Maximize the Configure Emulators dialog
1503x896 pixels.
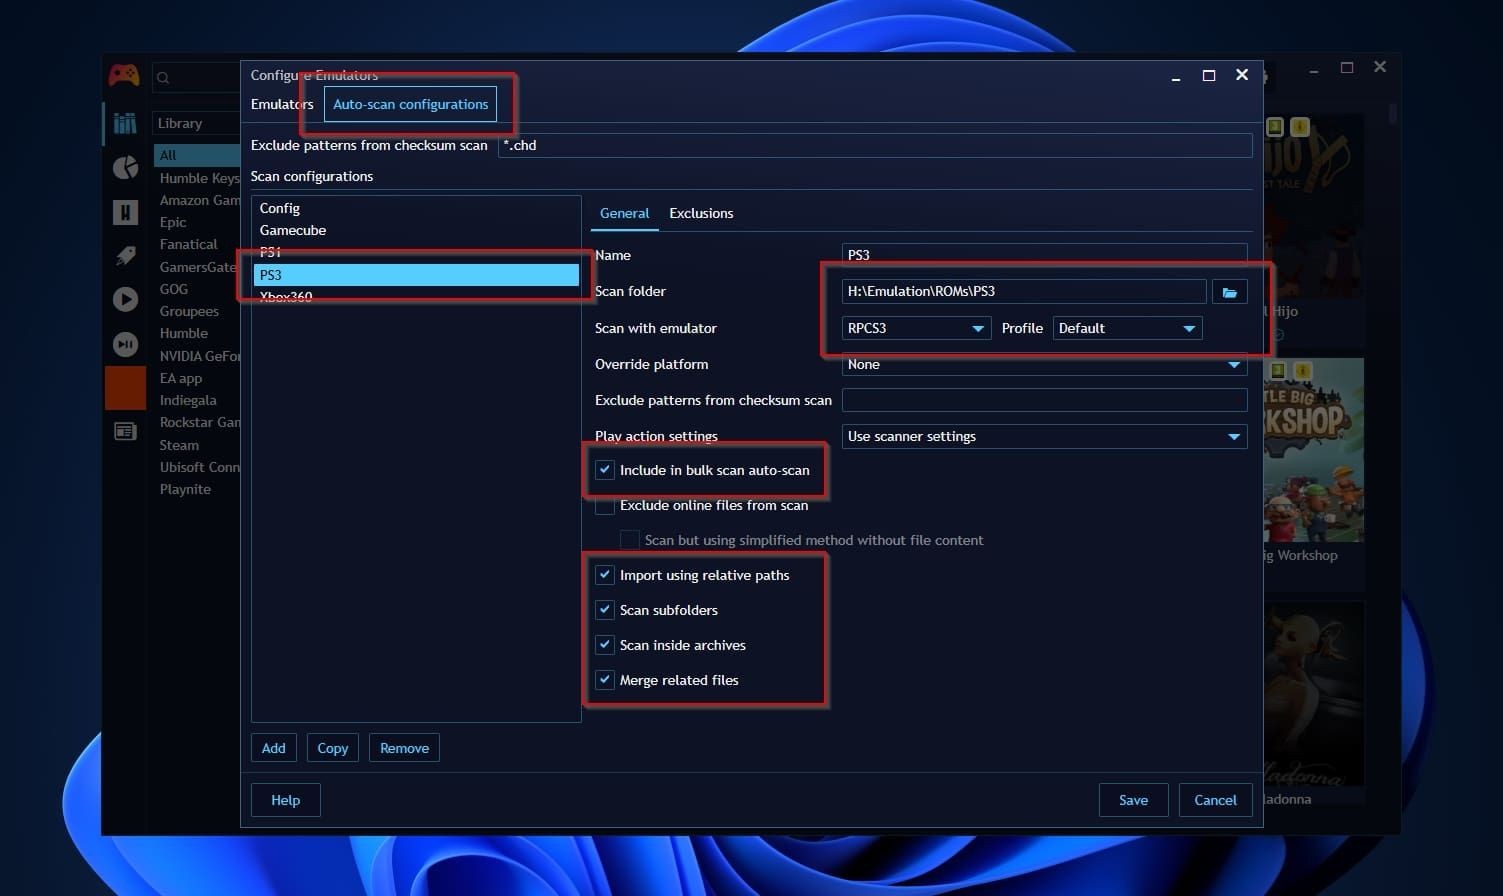tap(1208, 75)
